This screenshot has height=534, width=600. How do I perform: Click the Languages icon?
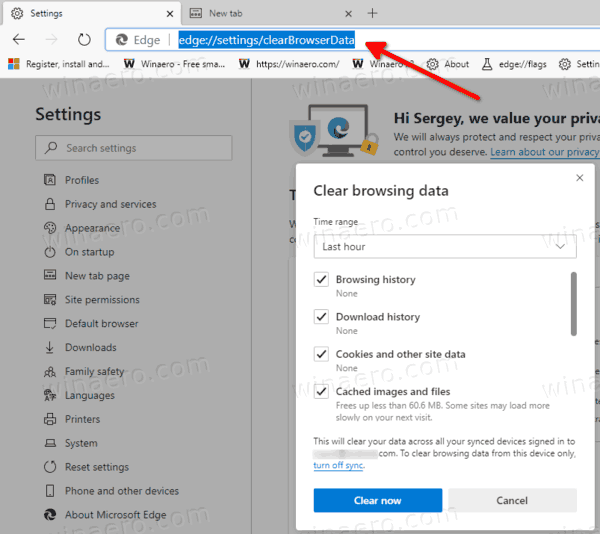pyautogui.click(x=50, y=395)
